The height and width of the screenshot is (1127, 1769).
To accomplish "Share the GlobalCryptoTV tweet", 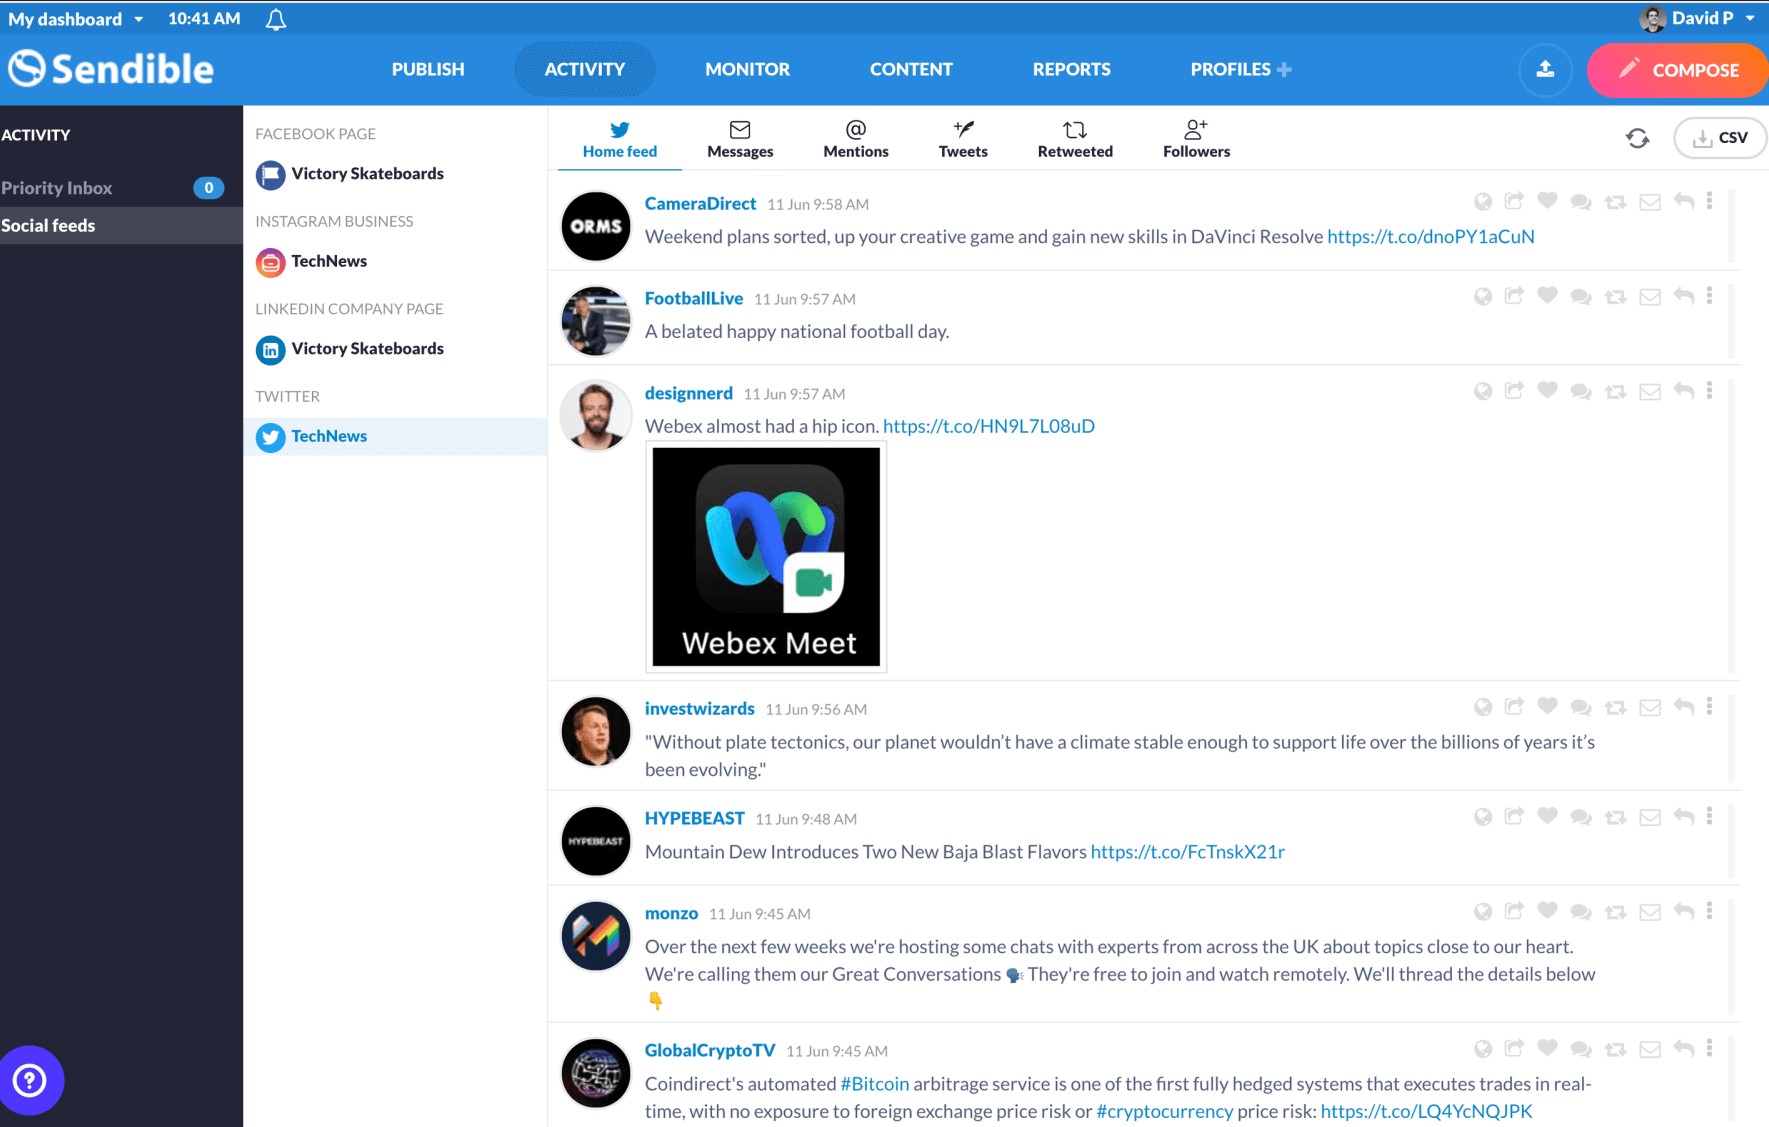I will tap(1514, 1048).
